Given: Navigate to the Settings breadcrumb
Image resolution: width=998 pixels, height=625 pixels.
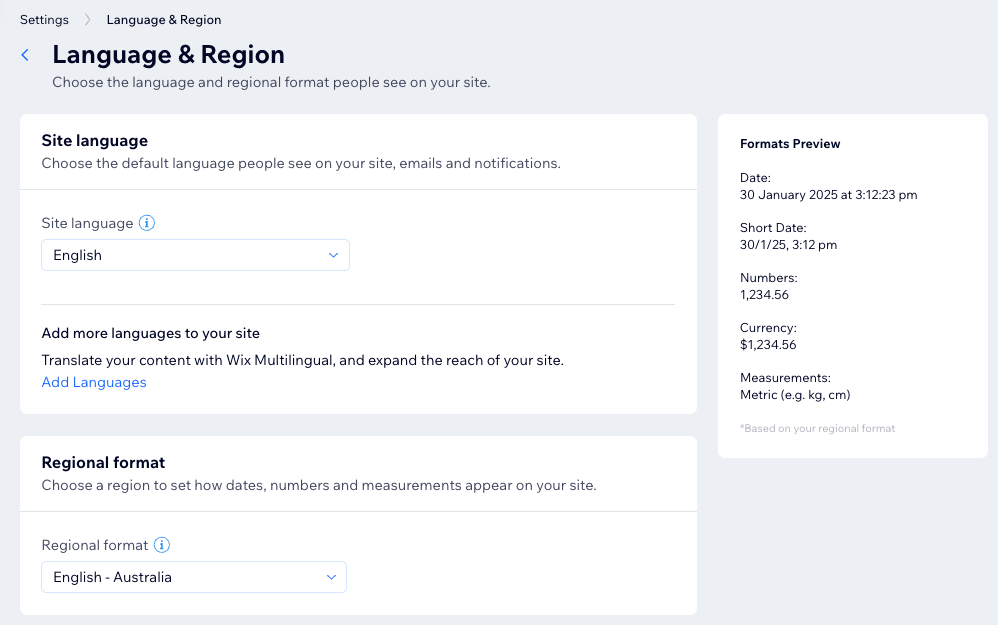Looking at the screenshot, I should tap(44, 20).
